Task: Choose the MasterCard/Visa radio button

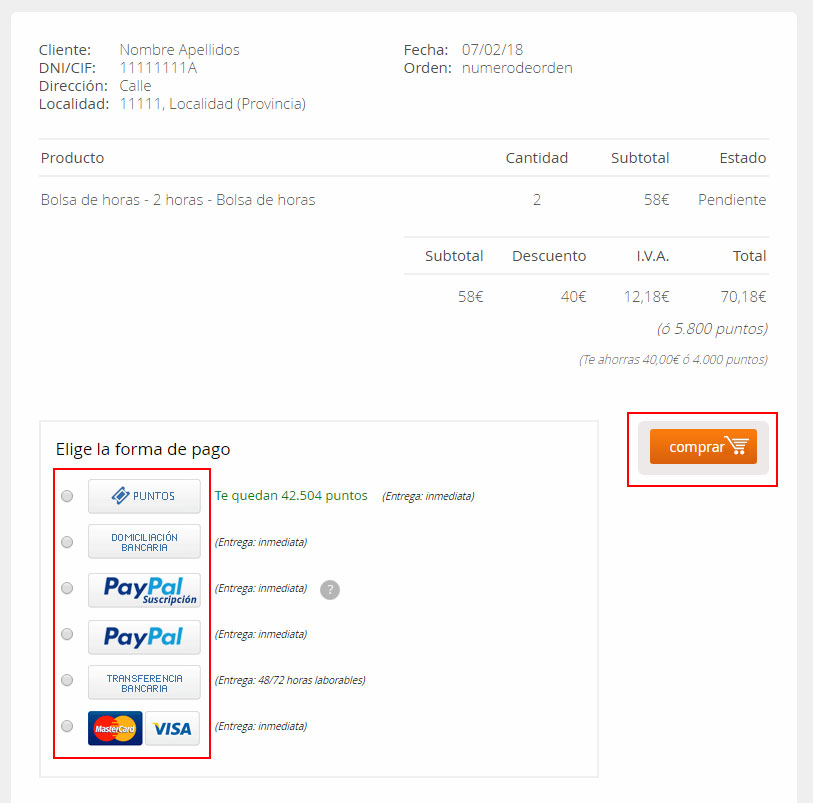Action: tap(67, 726)
